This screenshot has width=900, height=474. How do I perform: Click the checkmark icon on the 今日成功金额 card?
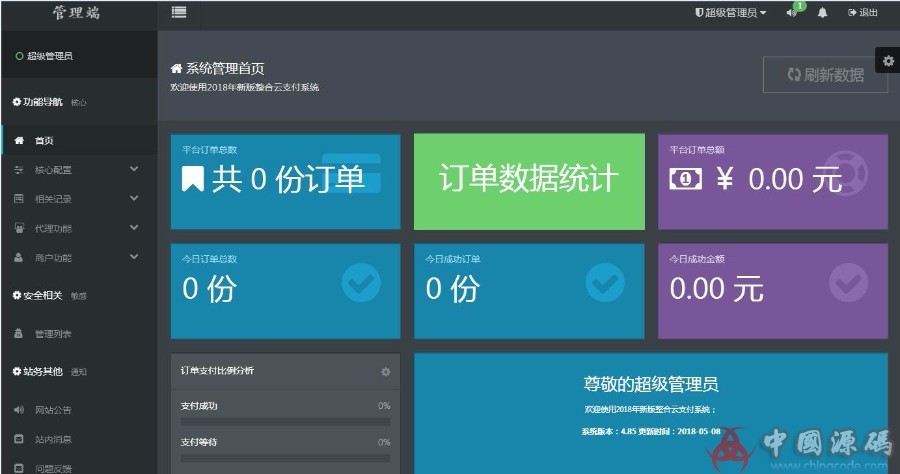point(848,283)
